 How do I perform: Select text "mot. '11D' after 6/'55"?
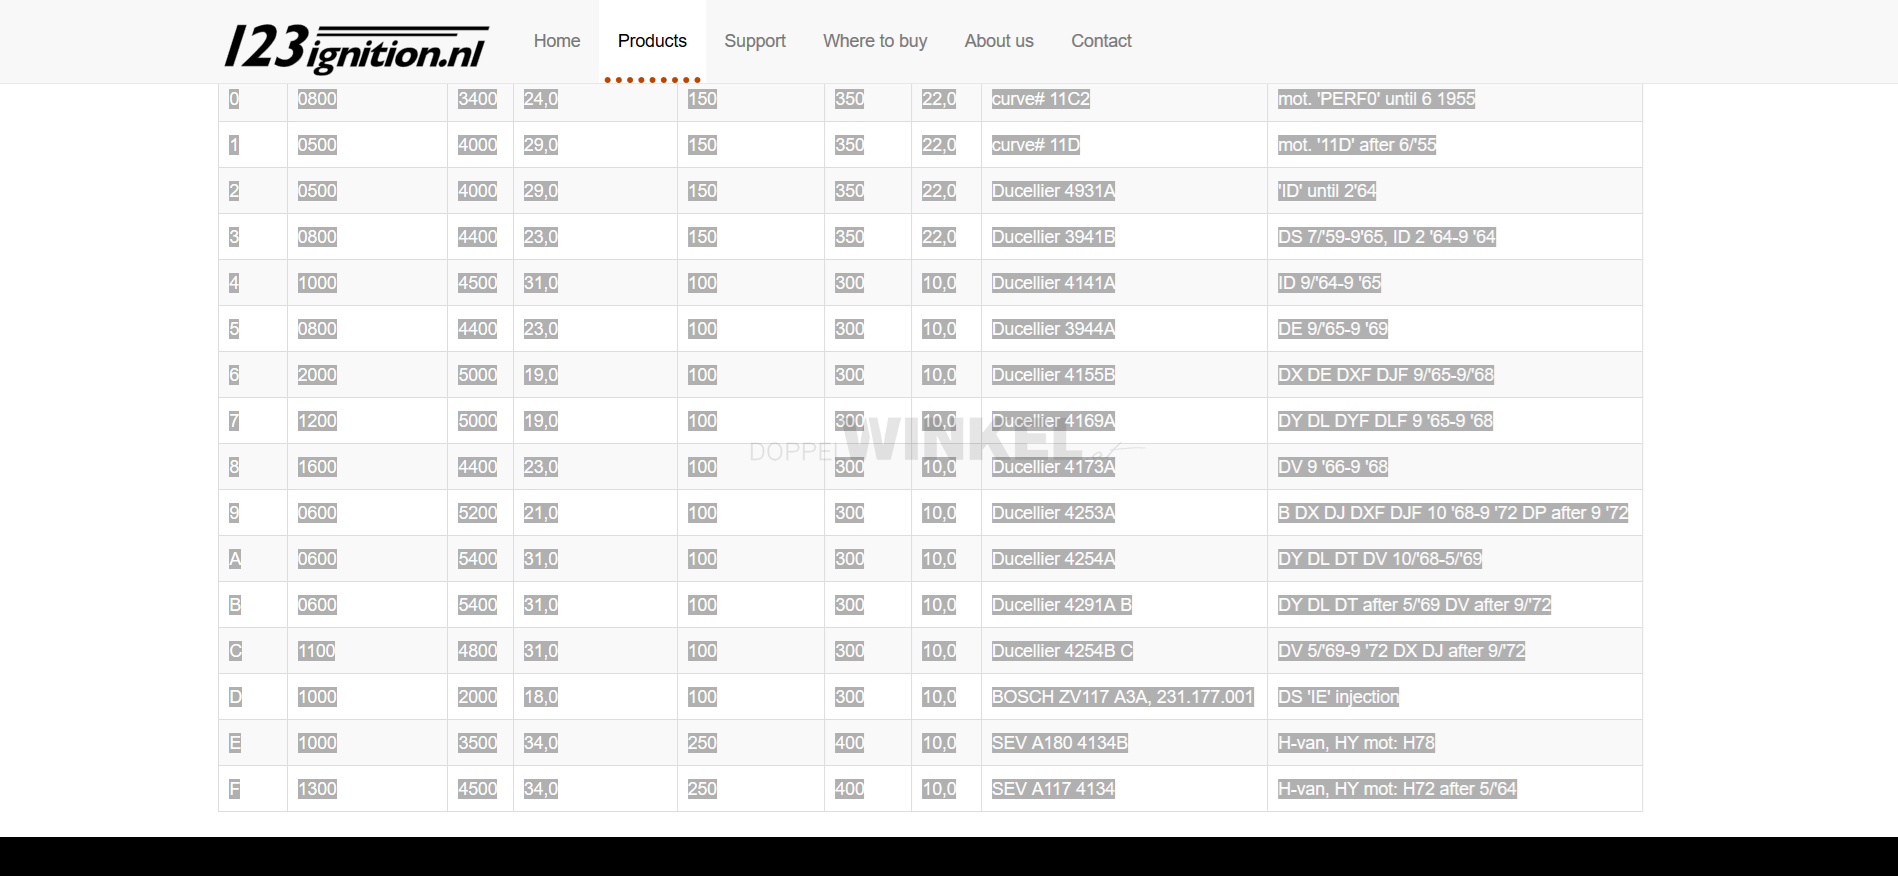[1357, 145]
